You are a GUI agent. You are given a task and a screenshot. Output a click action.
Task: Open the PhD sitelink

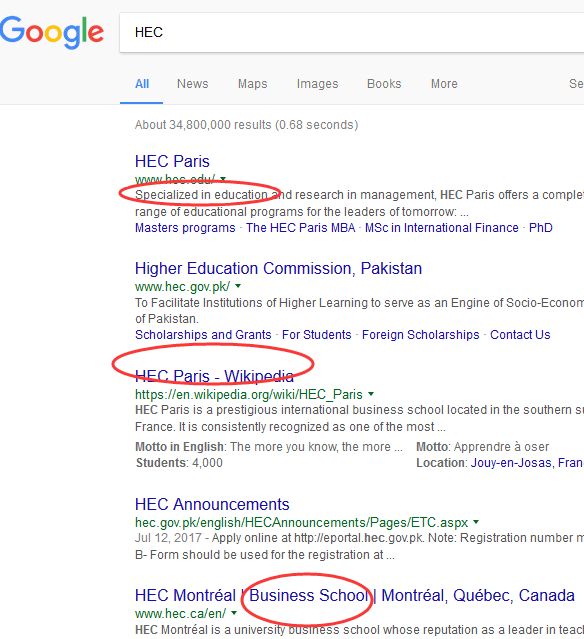coord(540,227)
